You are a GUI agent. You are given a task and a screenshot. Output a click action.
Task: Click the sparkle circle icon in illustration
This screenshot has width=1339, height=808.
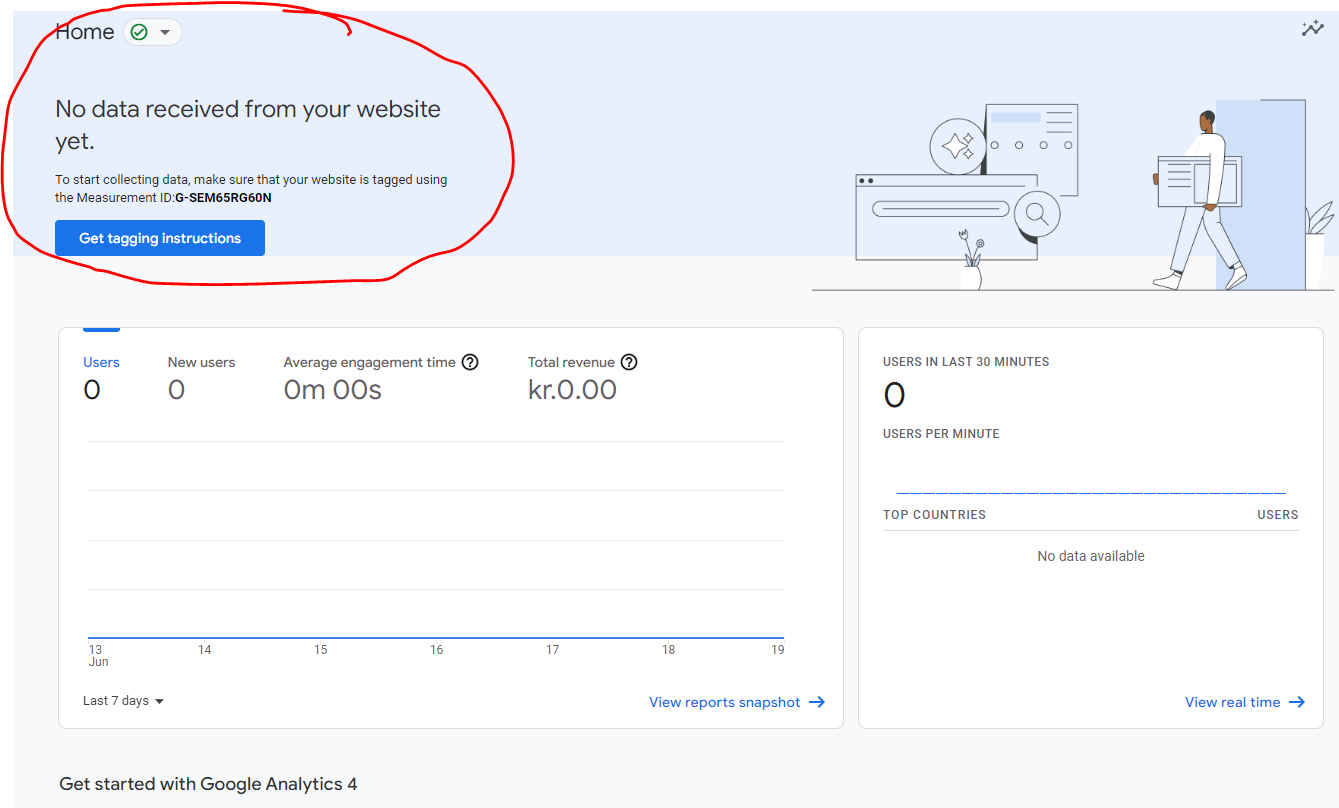coord(957,147)
